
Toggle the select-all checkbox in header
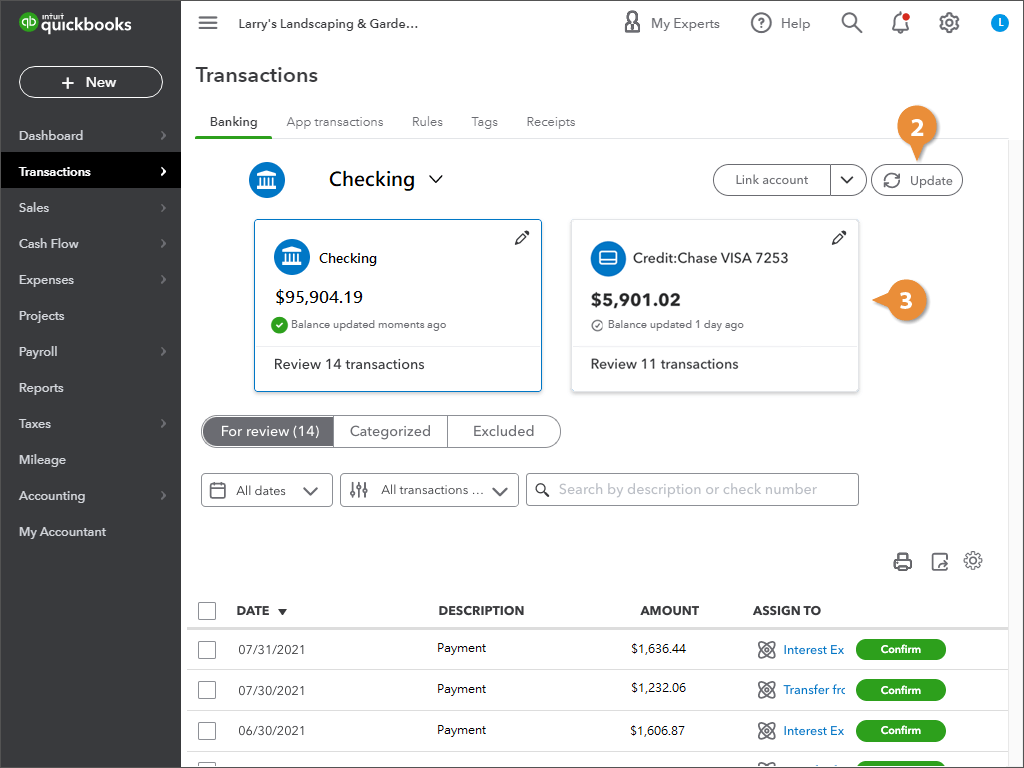tap(207, 611)
